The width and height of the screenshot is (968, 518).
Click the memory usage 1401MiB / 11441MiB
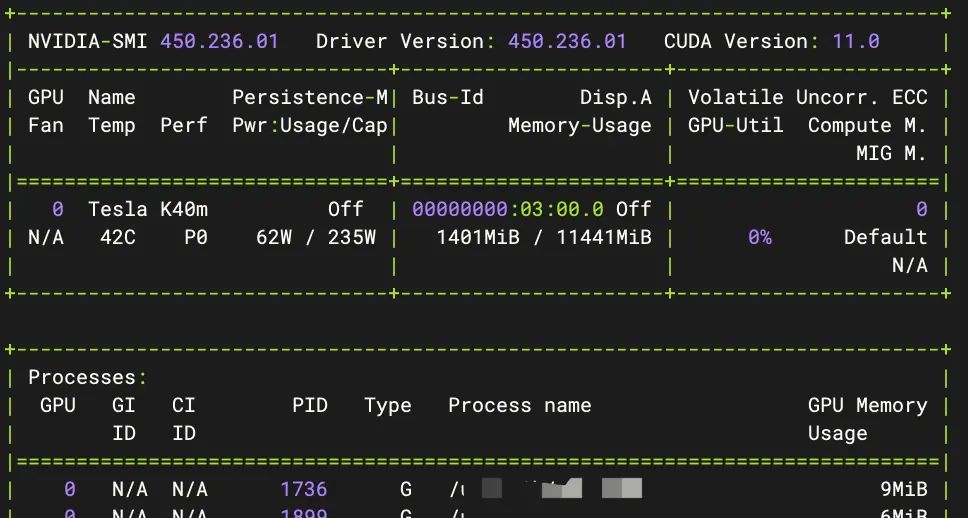543,237
